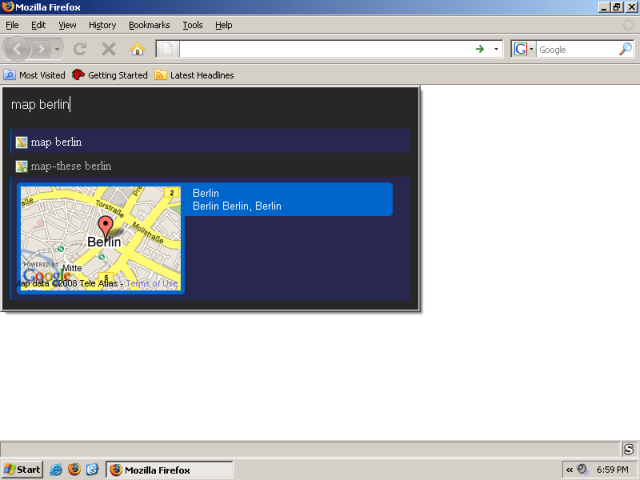Click the Google logo on the map

click(x=46, y=276)
